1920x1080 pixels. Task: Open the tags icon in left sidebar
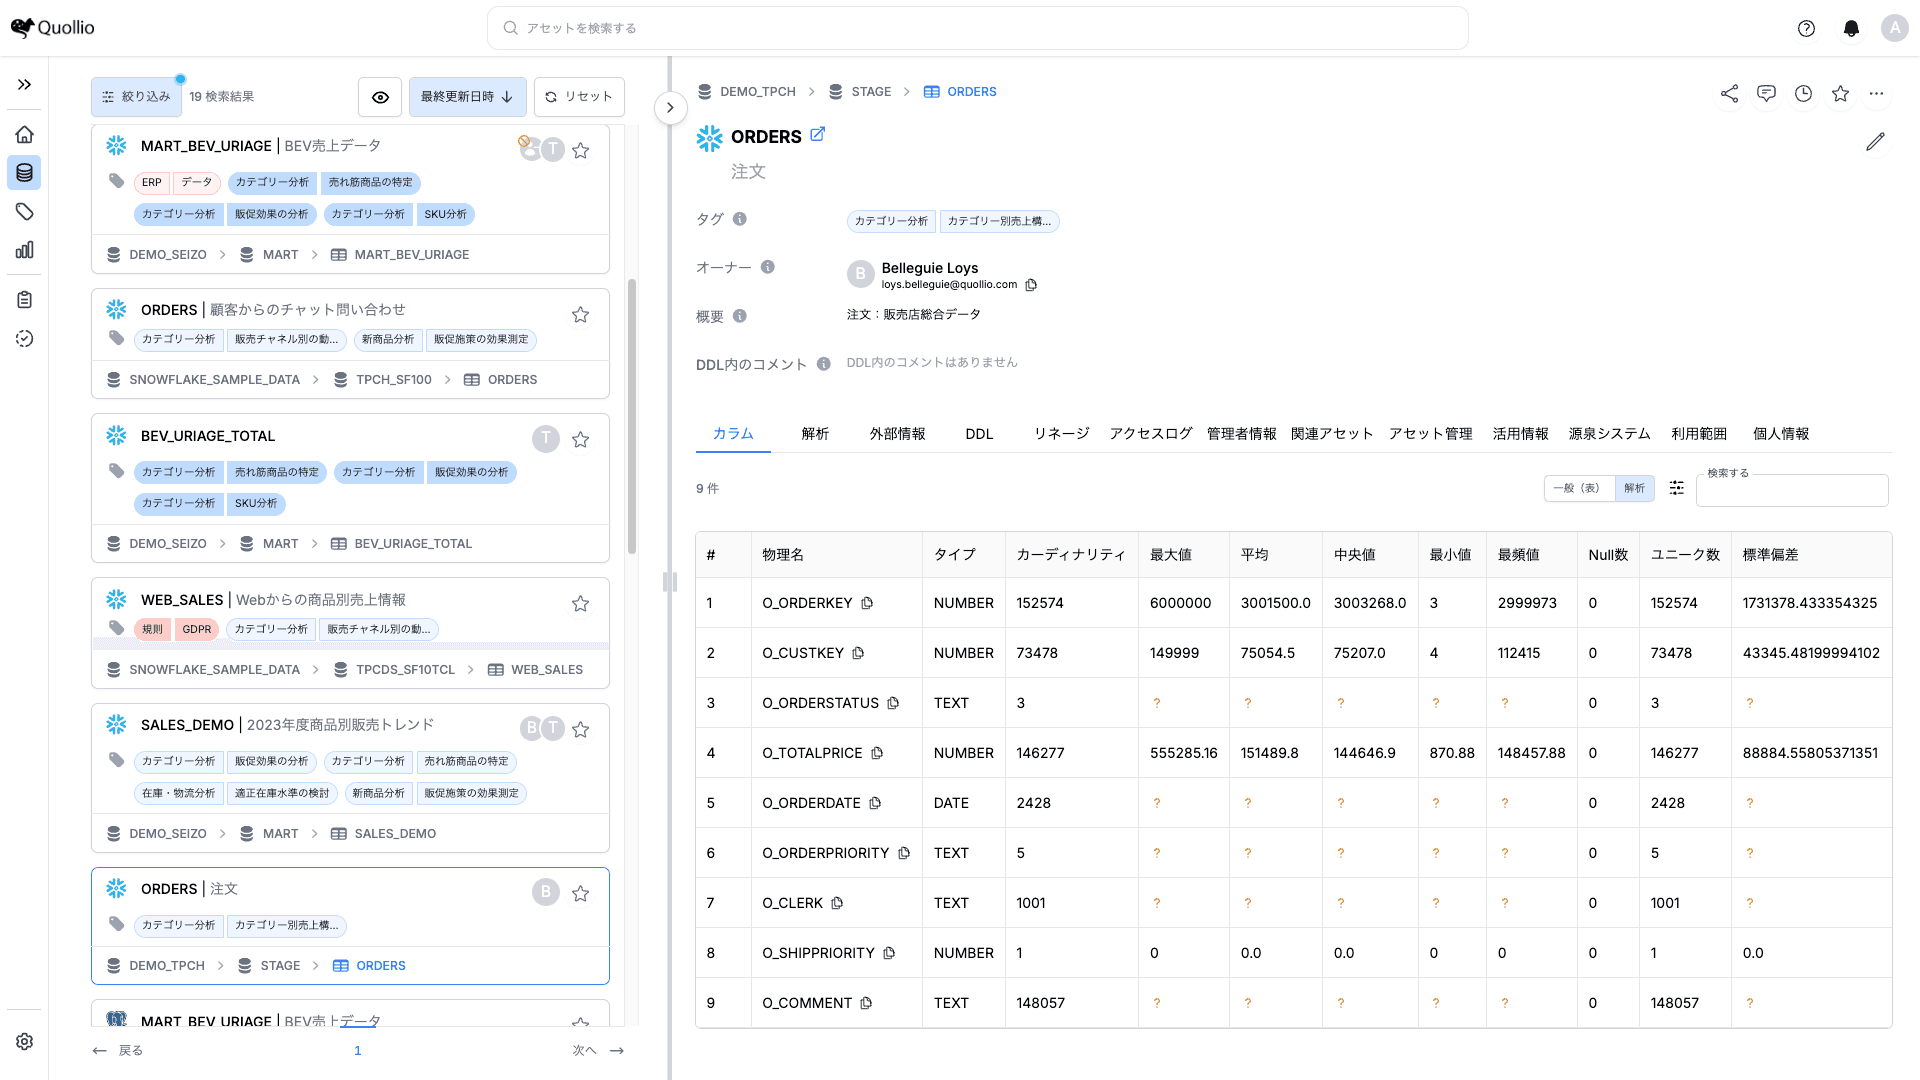tap(25, 211)
